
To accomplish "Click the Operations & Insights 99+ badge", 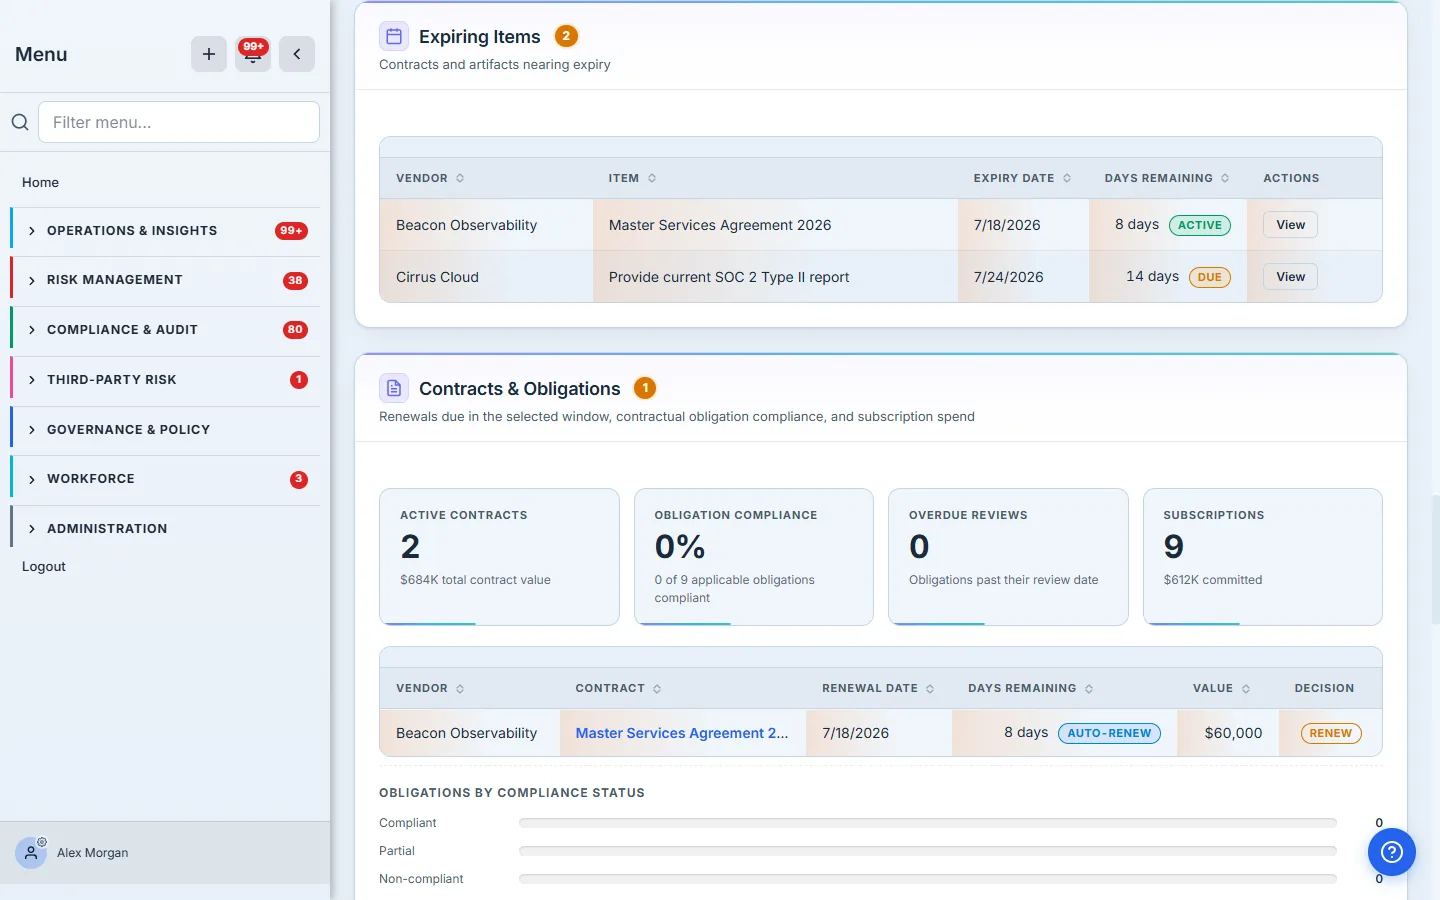I will [291, 231].
